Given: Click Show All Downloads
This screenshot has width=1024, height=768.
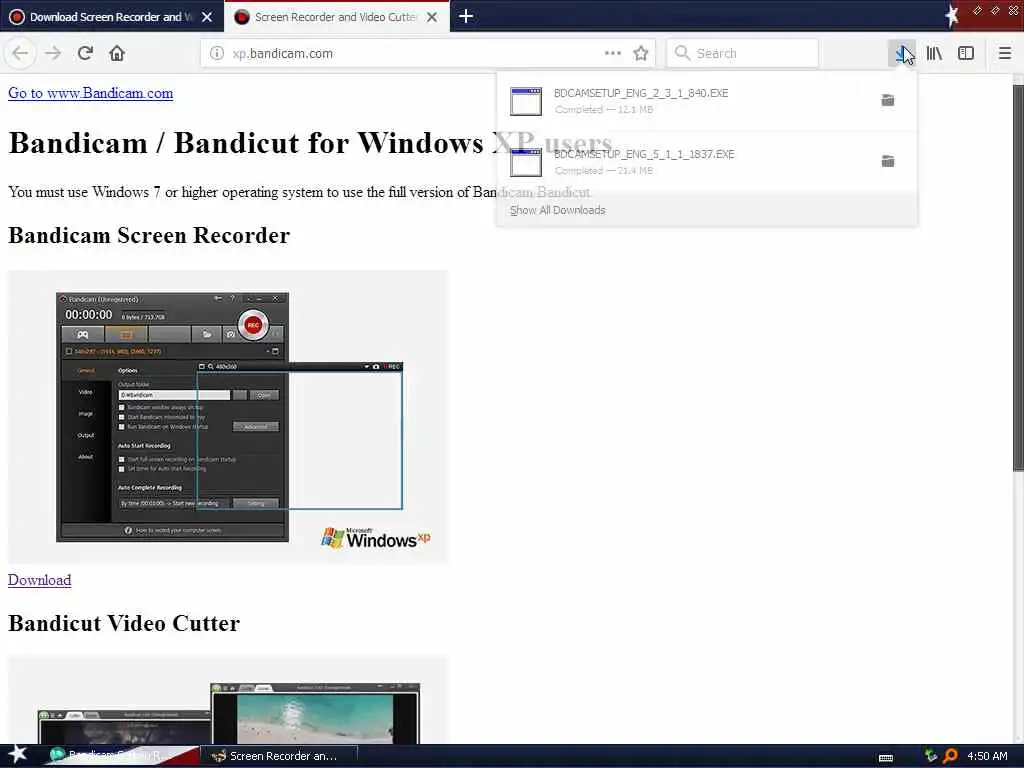Looking at the screenshot, I should click(558, 210).
